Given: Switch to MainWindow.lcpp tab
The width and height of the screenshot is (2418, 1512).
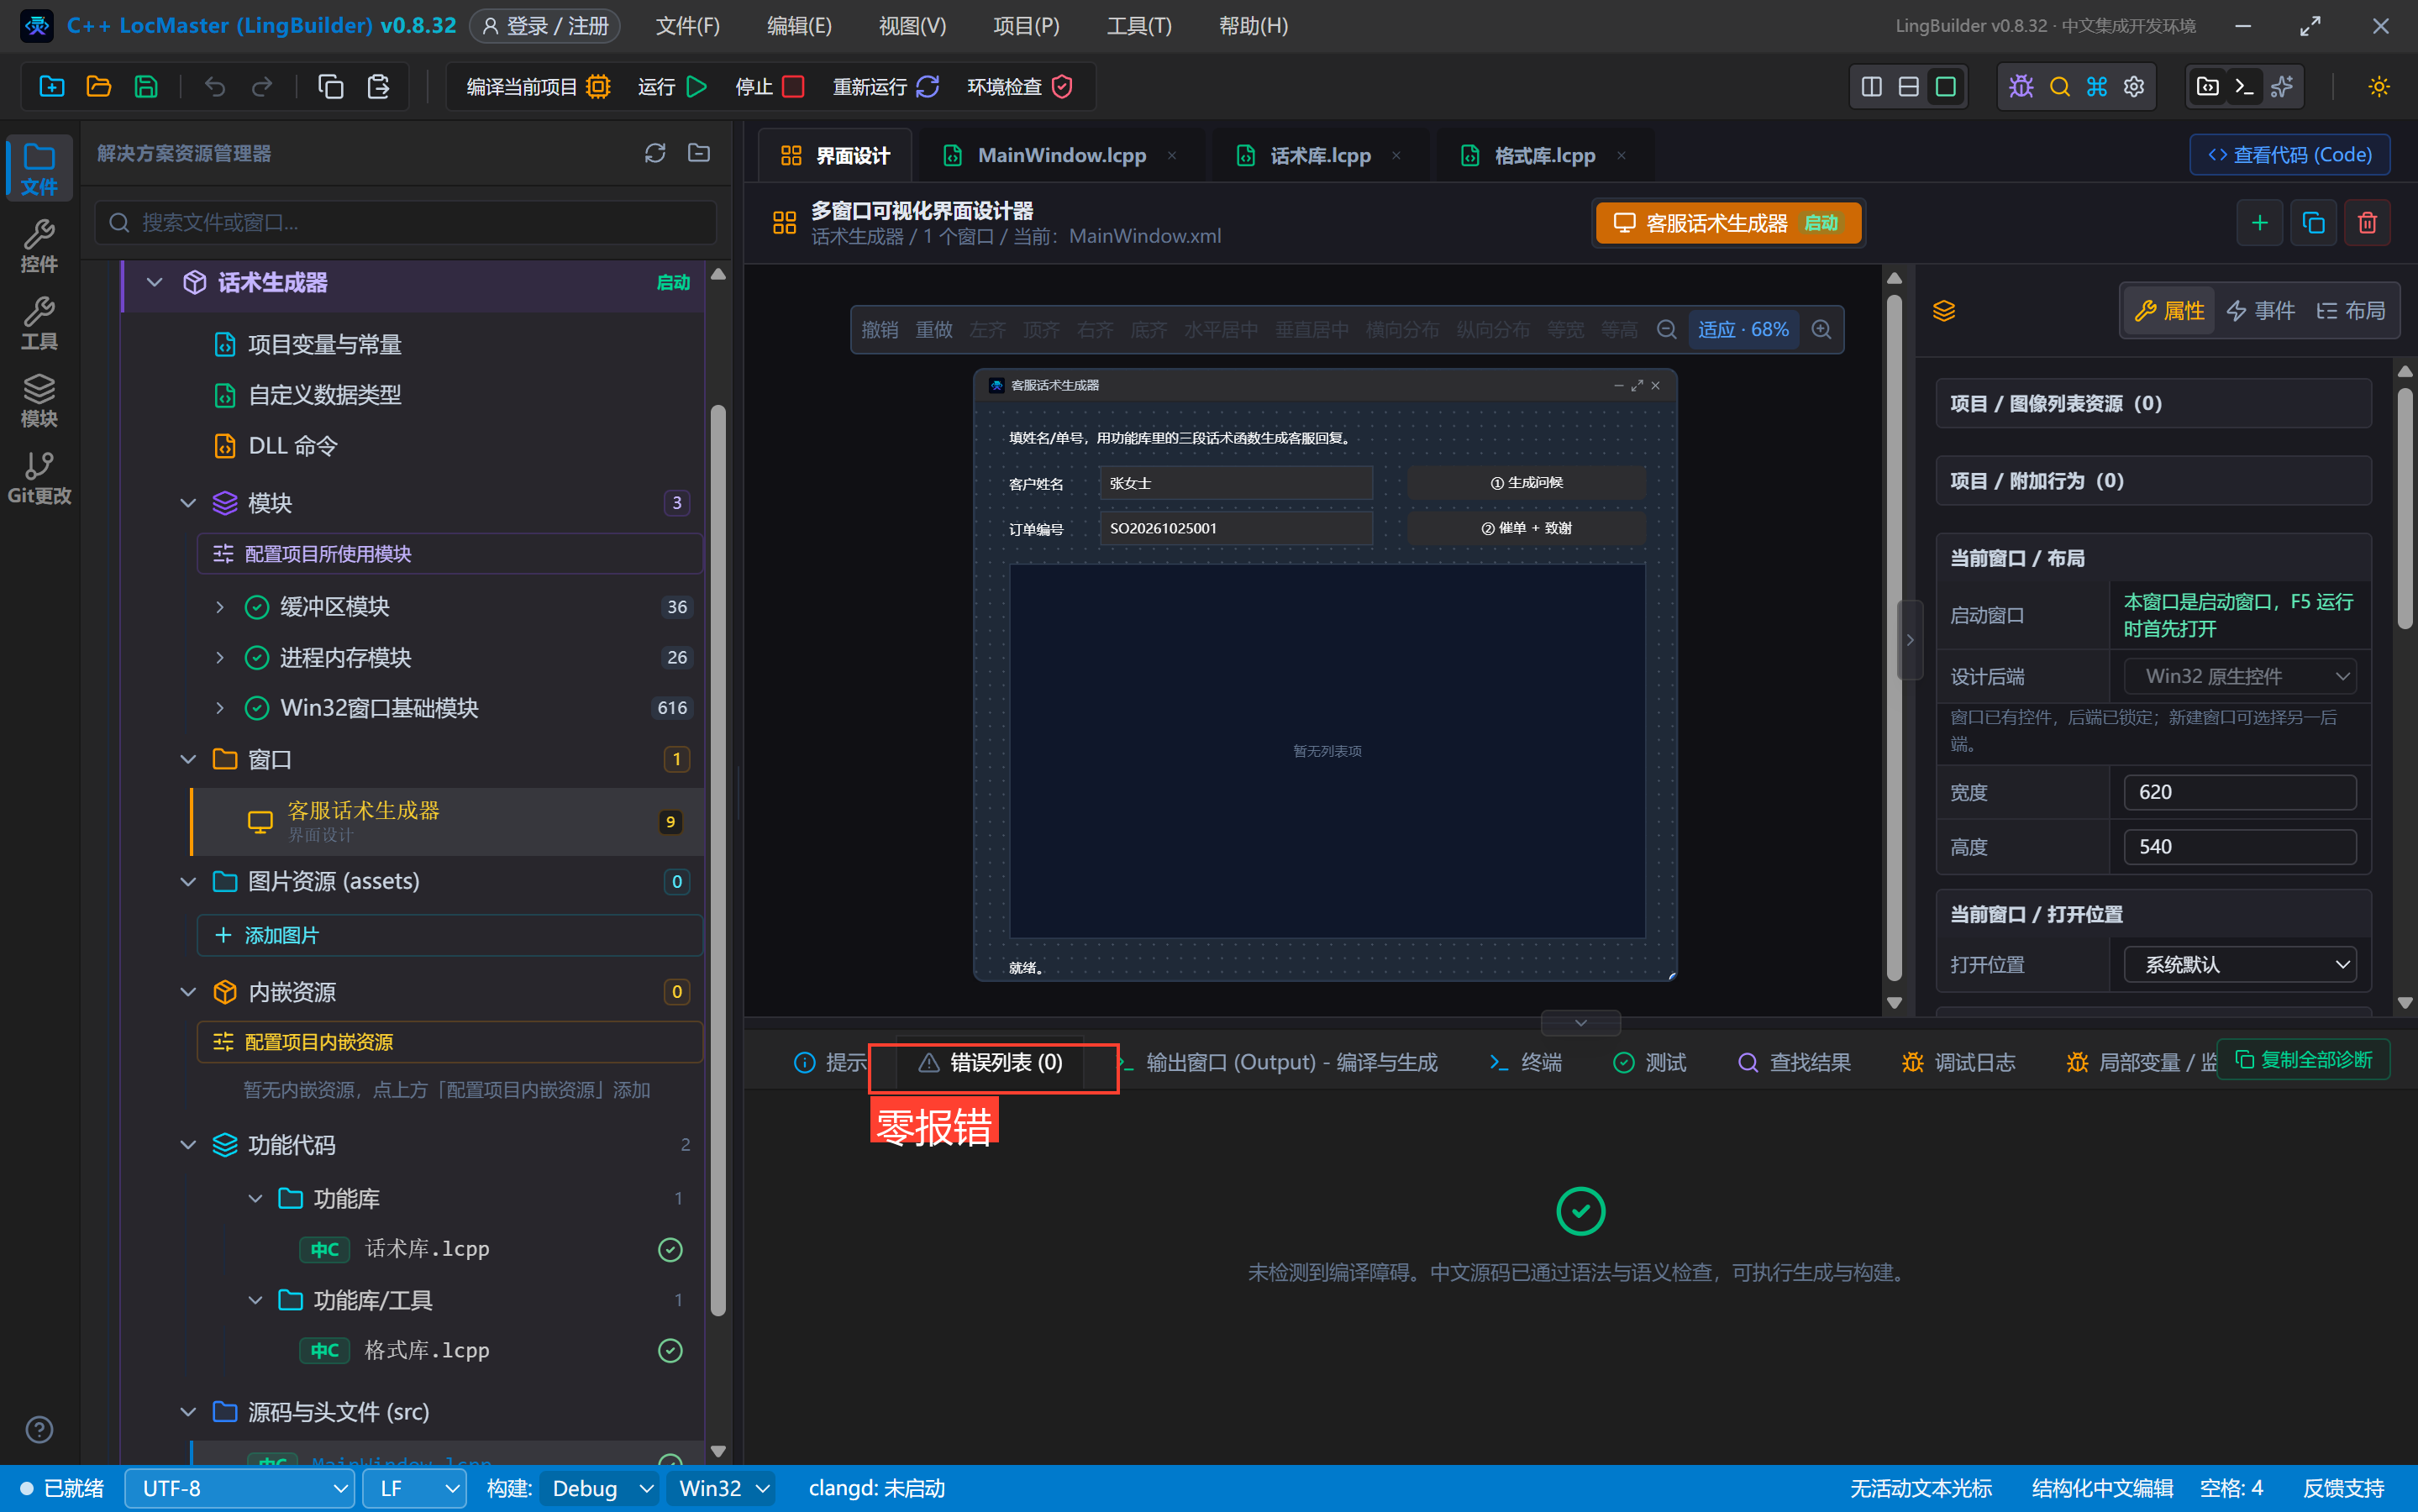Looking at the screenshot, I should tap(1061, 155).
